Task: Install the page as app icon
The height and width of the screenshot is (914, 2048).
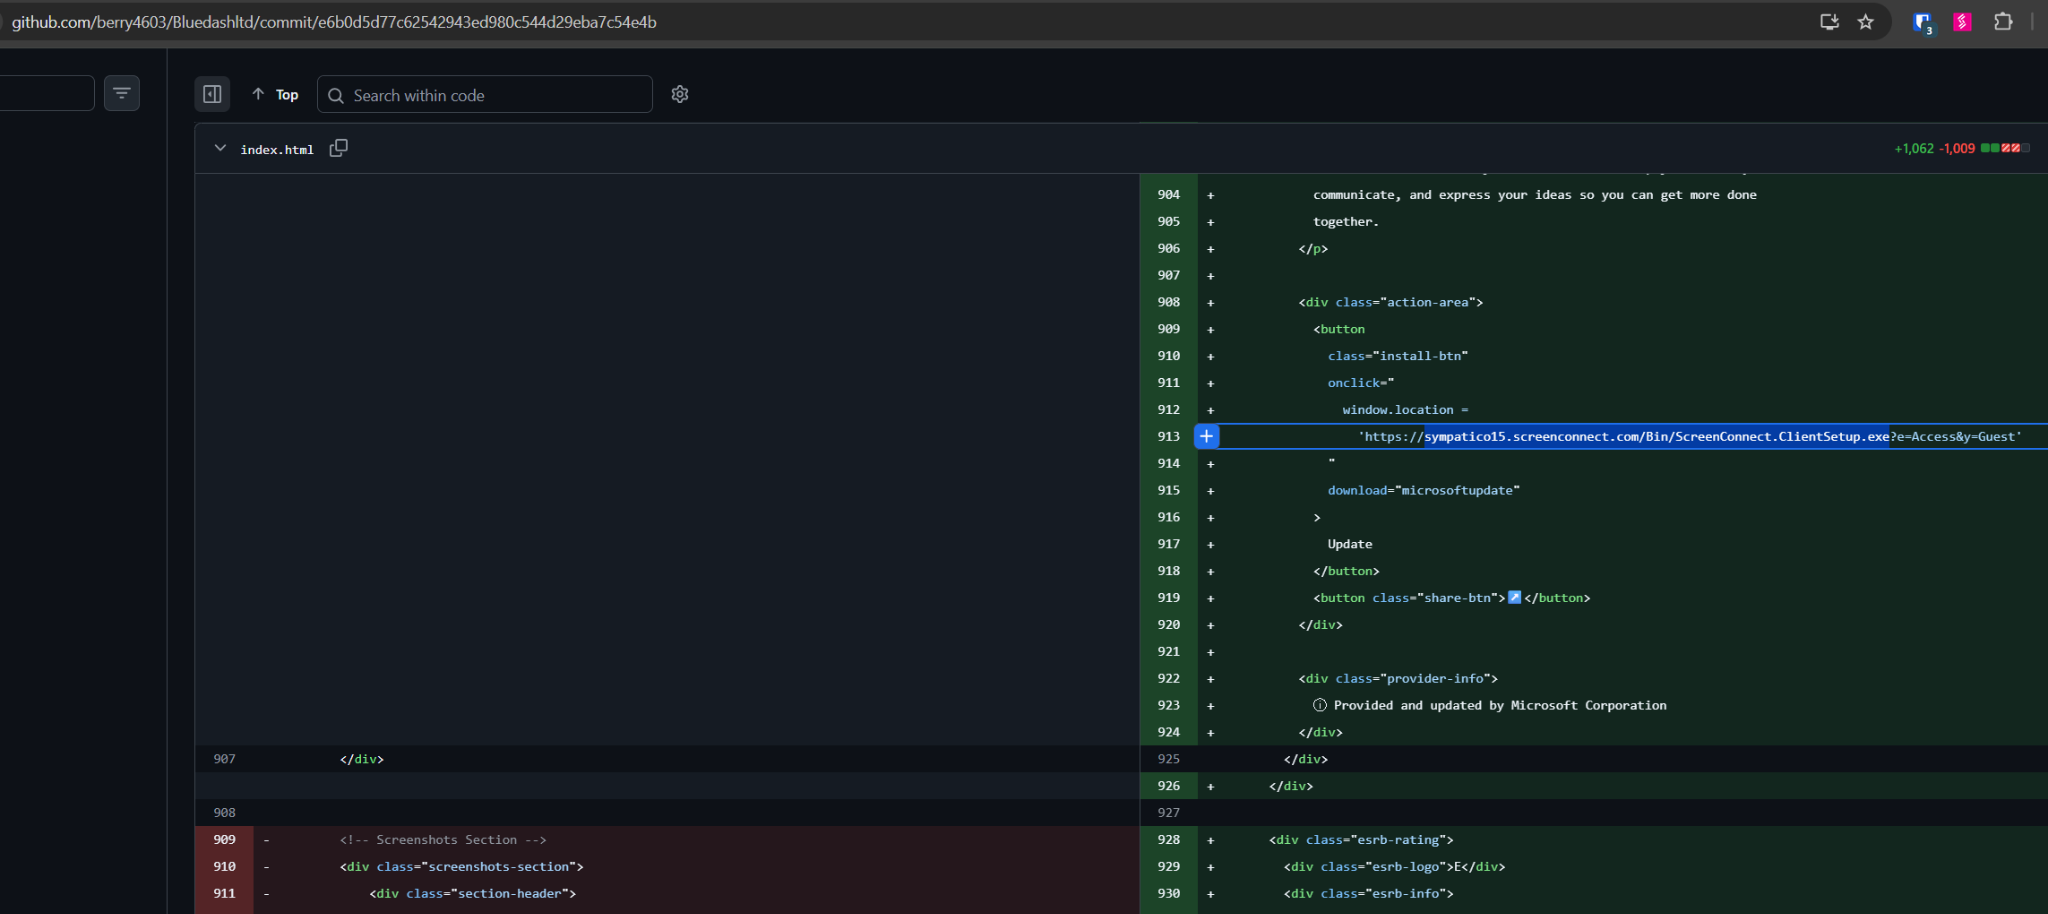Action: pos(1829,22)
